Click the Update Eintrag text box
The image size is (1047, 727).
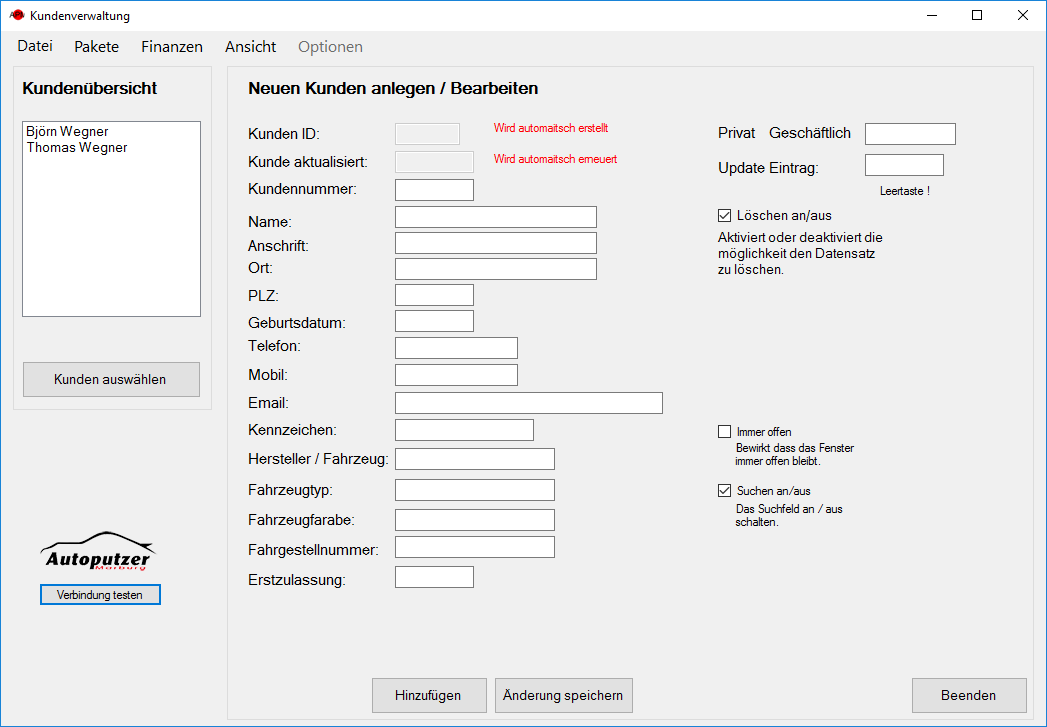pos(904,165)
